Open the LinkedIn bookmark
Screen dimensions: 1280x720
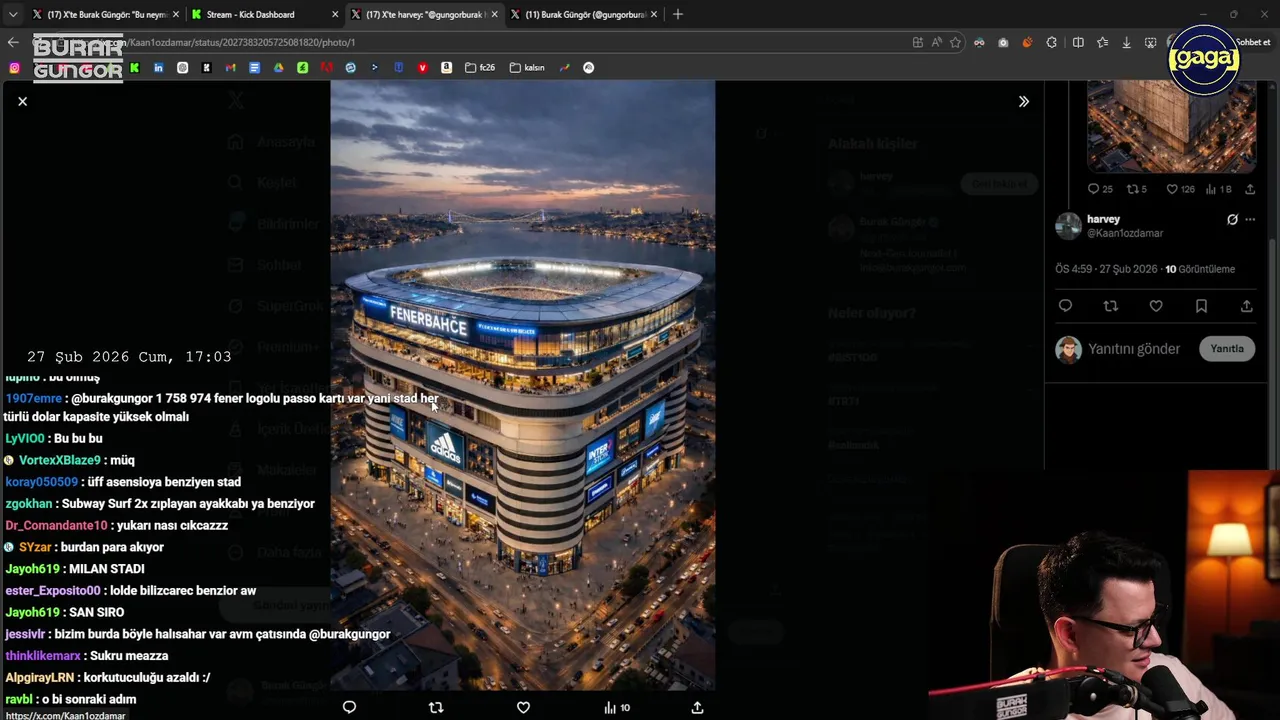coord(158,67)
